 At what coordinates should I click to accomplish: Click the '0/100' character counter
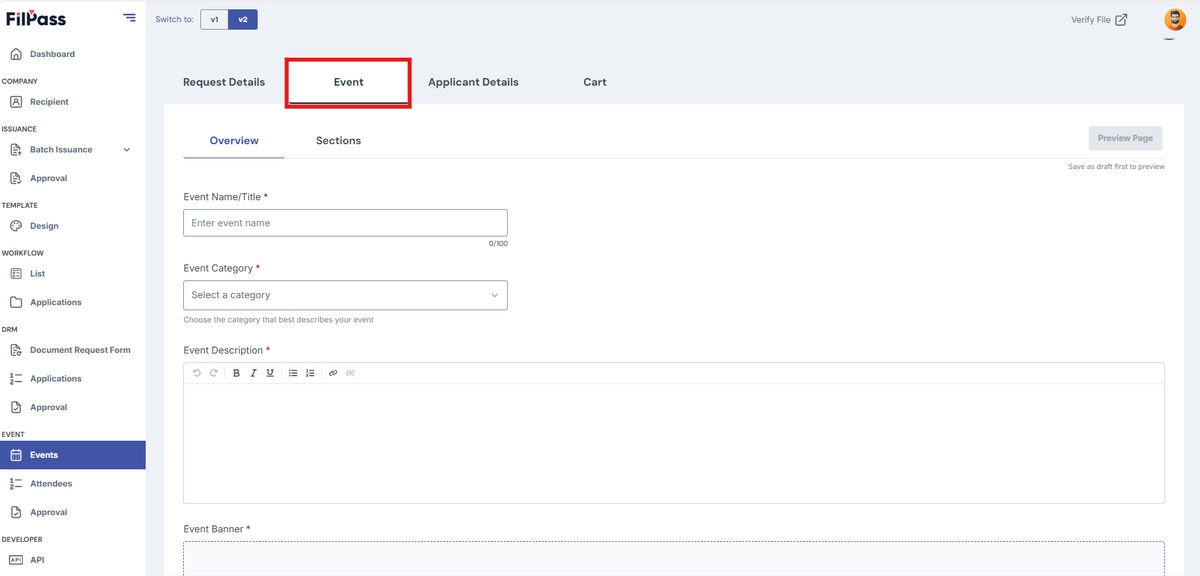498,244
